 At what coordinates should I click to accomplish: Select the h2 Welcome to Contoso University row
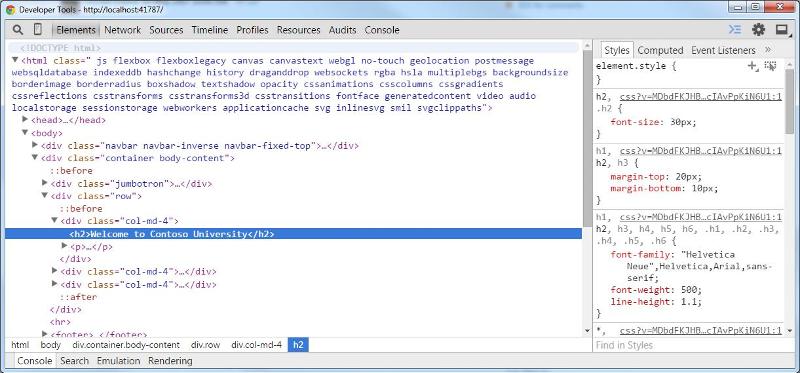coord(293,234)
